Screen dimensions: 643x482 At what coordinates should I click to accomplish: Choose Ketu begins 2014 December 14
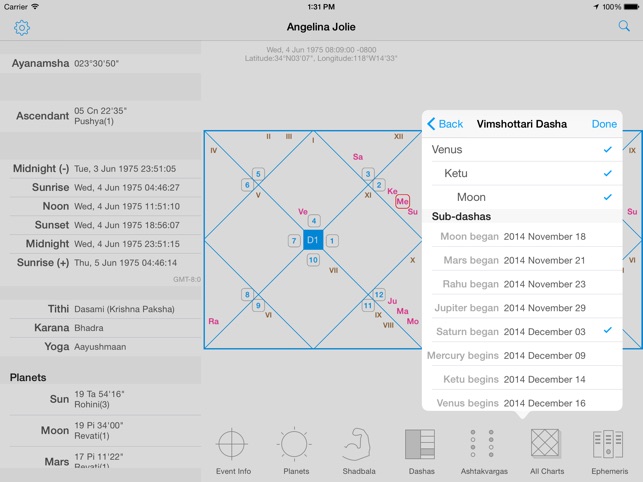coord(522,379)
